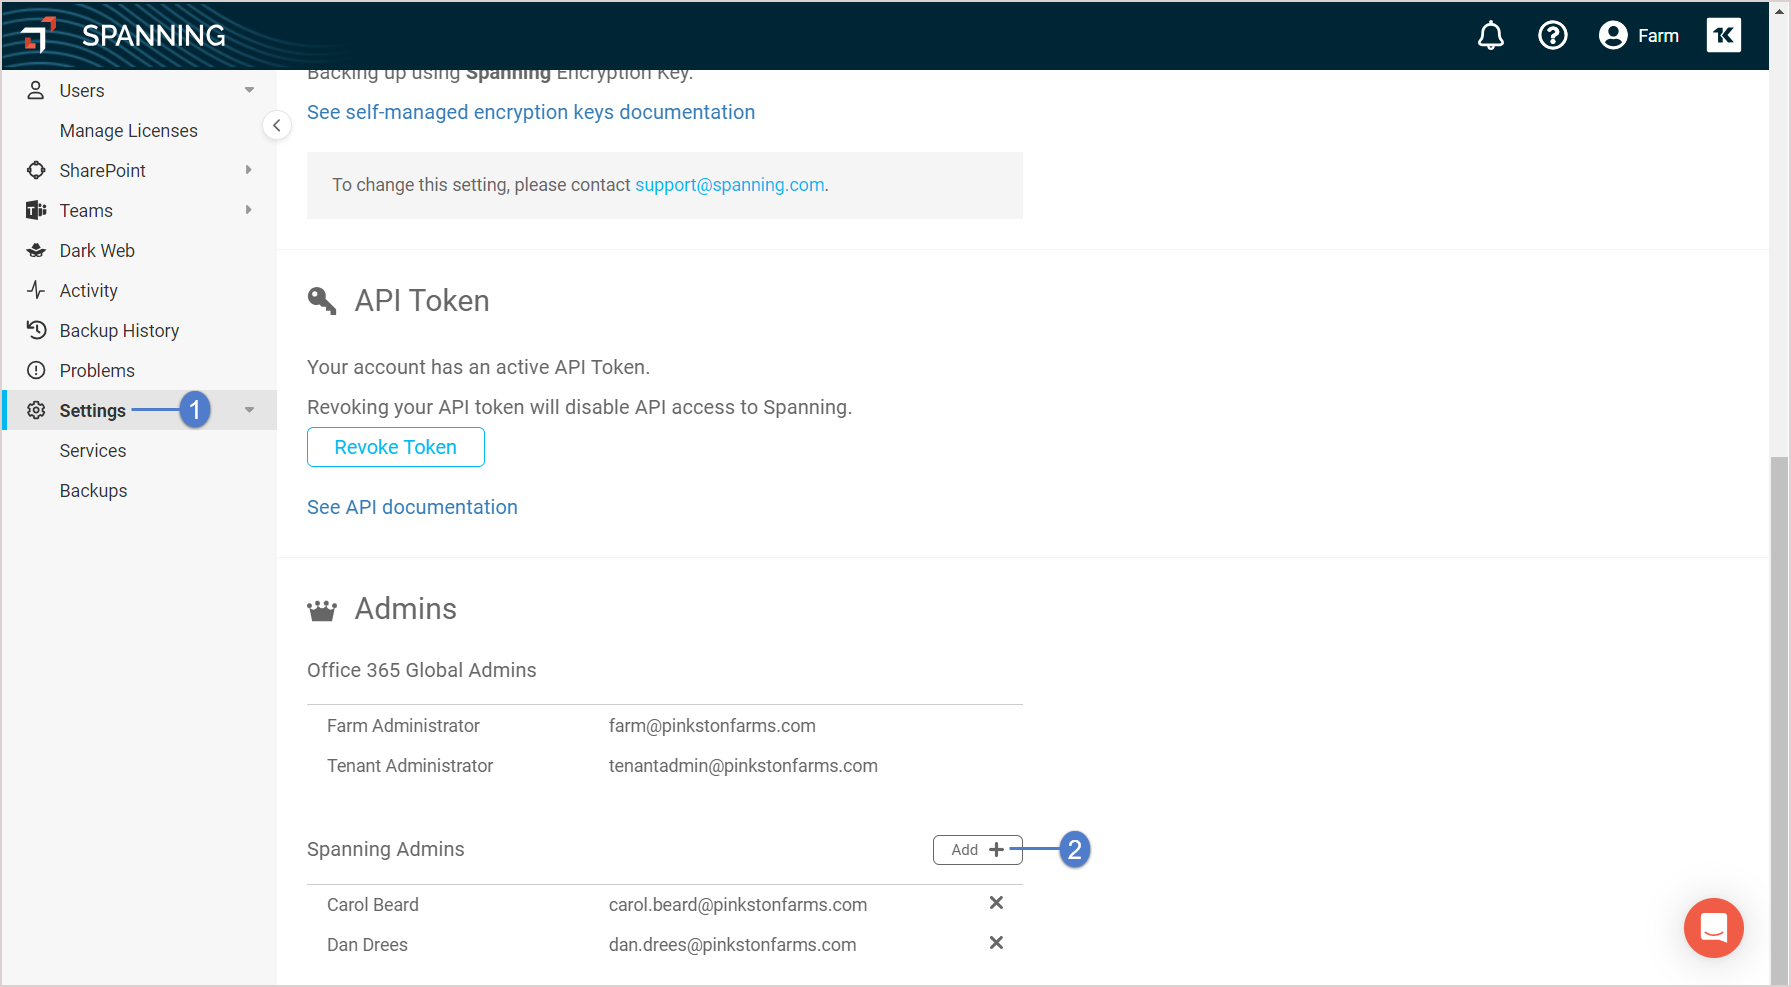Open Manage Licenses page
Image resolution: width=1791 pixels, height=987 pixels.
[x=129, y=131]
